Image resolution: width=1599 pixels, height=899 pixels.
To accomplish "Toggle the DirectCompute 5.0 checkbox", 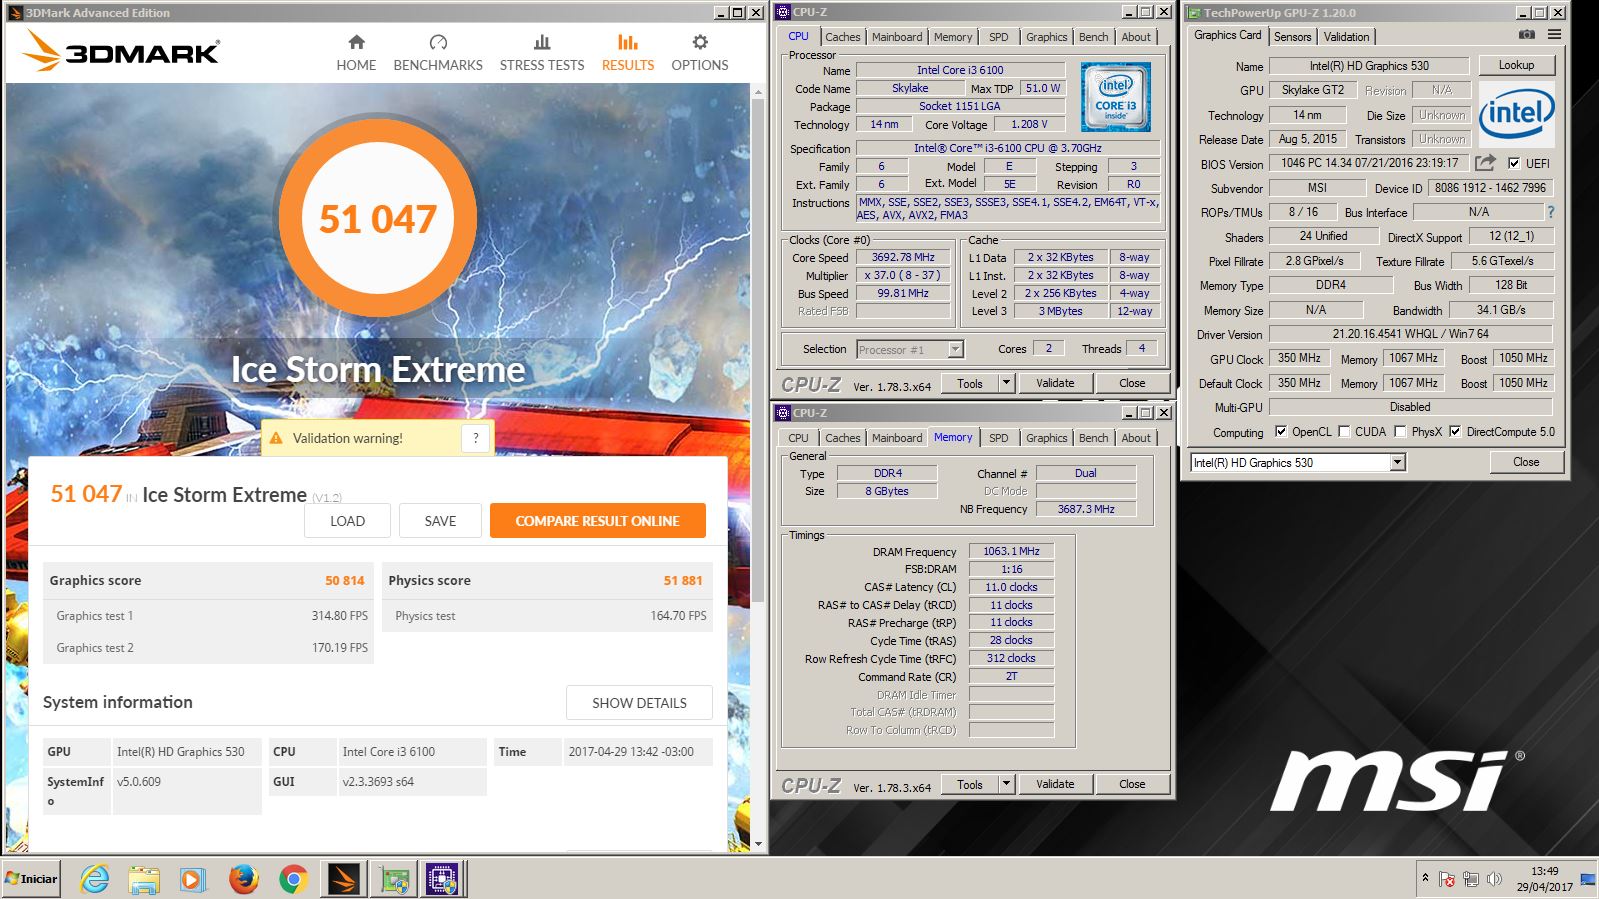I will 1455,432.
